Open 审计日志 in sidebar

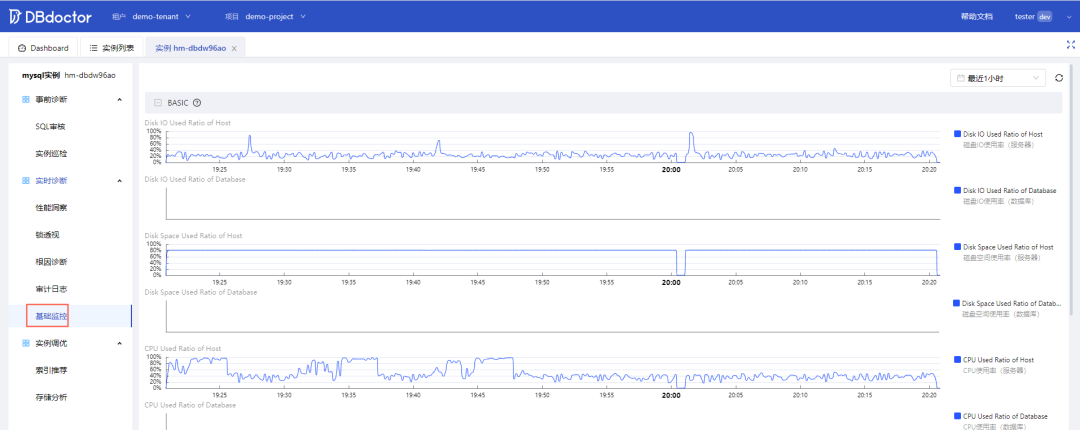[x=51, y=289]
